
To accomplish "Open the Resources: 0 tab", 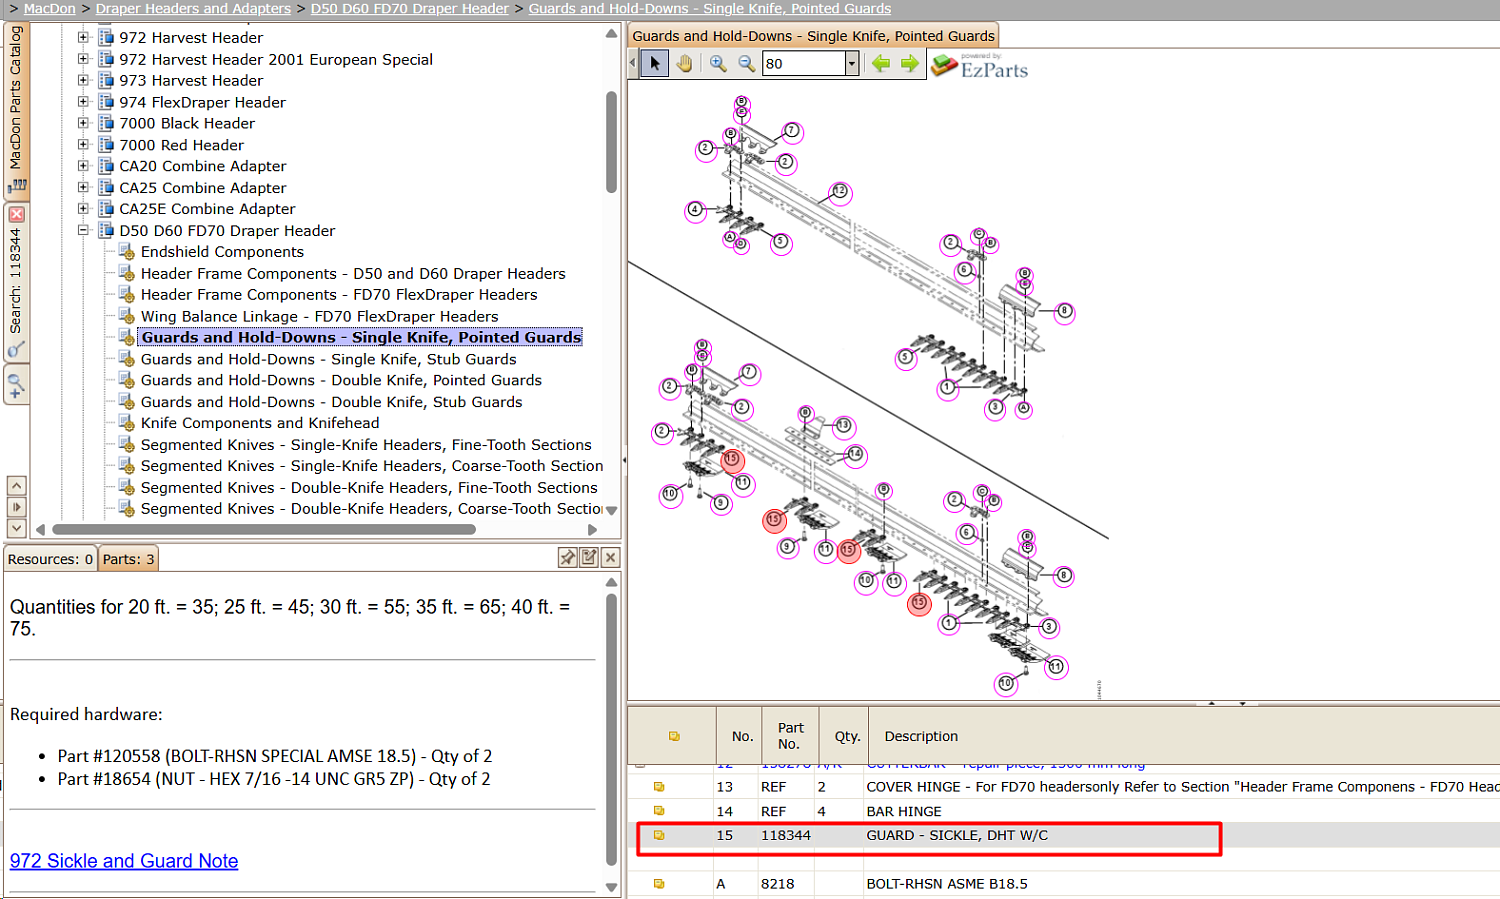I will tap(51, 559).
